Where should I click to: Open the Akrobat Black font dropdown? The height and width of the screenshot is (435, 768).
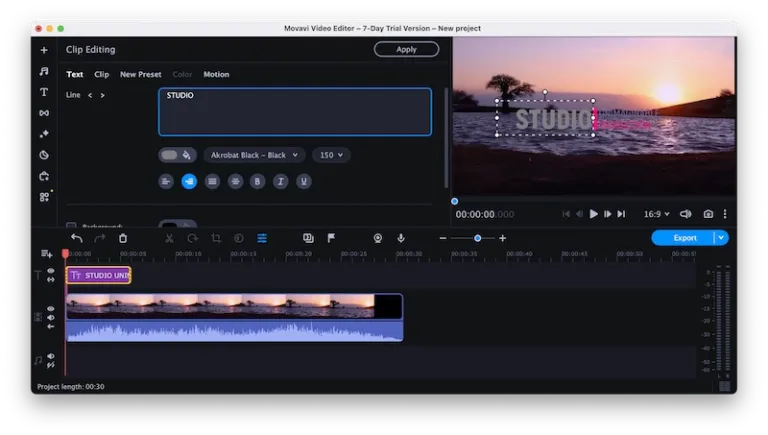(x=254, y=155)
